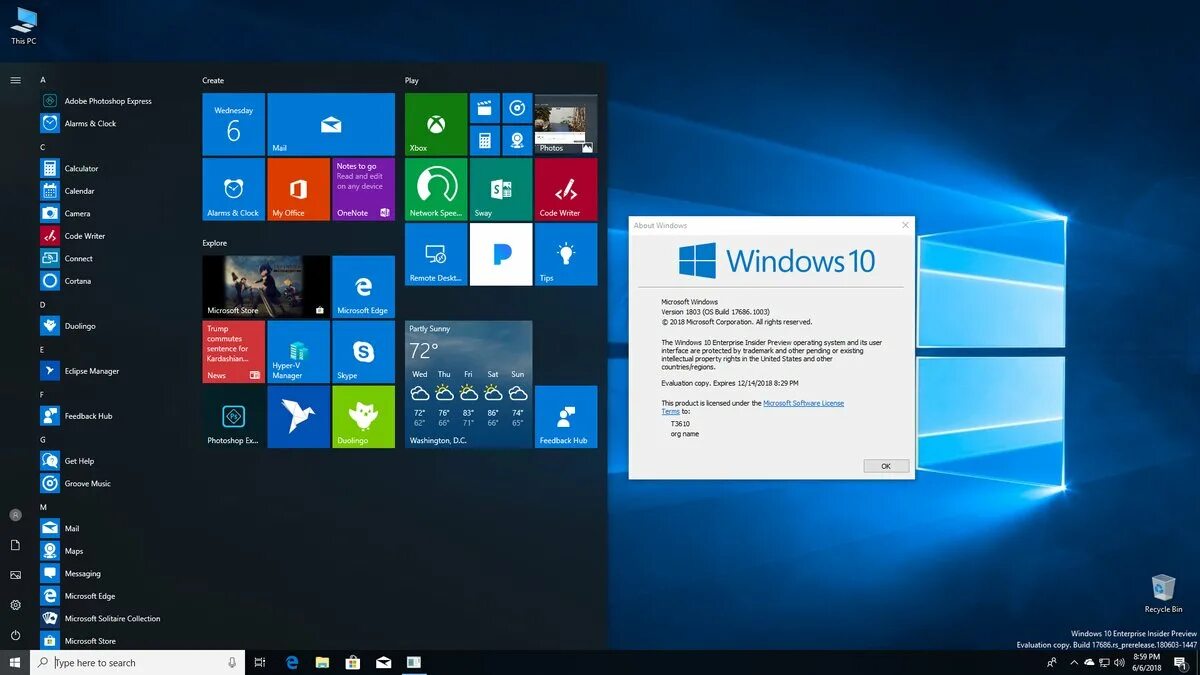The width and height of the screenshot is (1200, 675).
Task: Open the small Calculator tile in Play group
Action: [484, 140]
